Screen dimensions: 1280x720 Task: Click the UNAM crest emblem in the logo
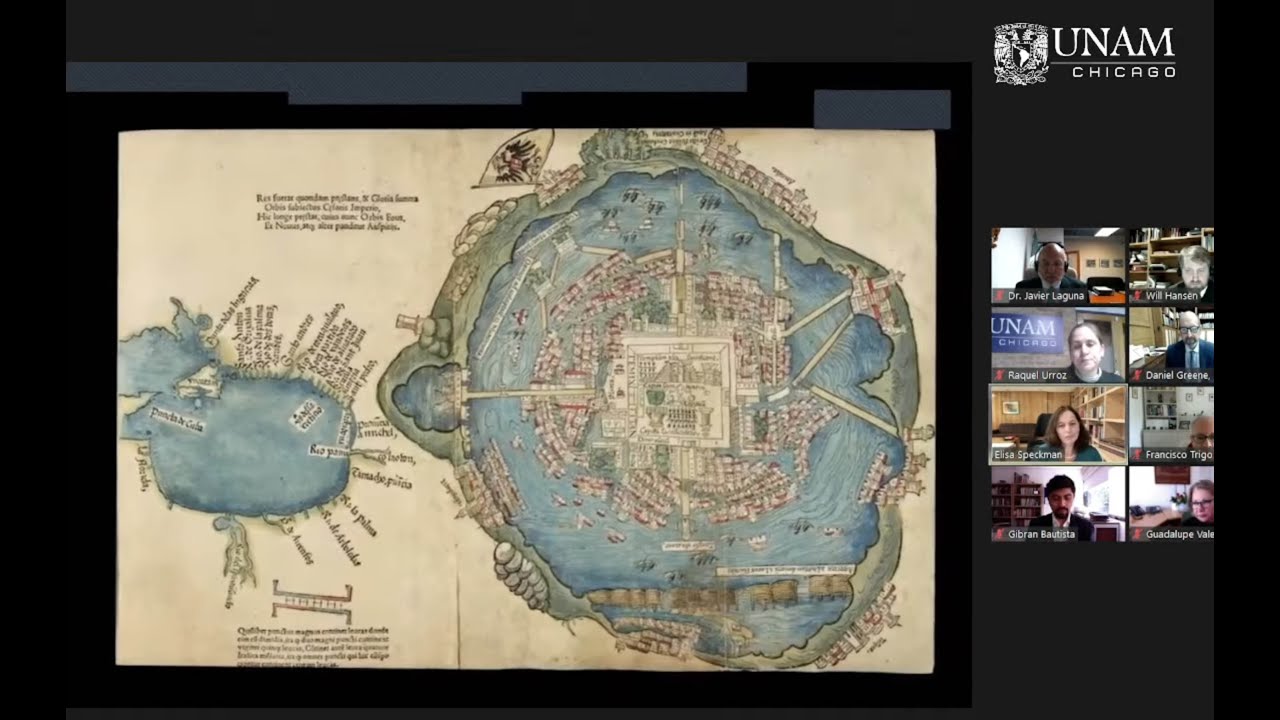[1020, 54]
